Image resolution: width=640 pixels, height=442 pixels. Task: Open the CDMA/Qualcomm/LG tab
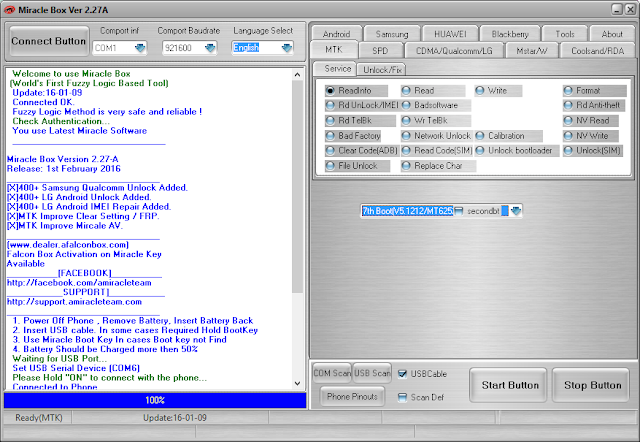point(454,51)
